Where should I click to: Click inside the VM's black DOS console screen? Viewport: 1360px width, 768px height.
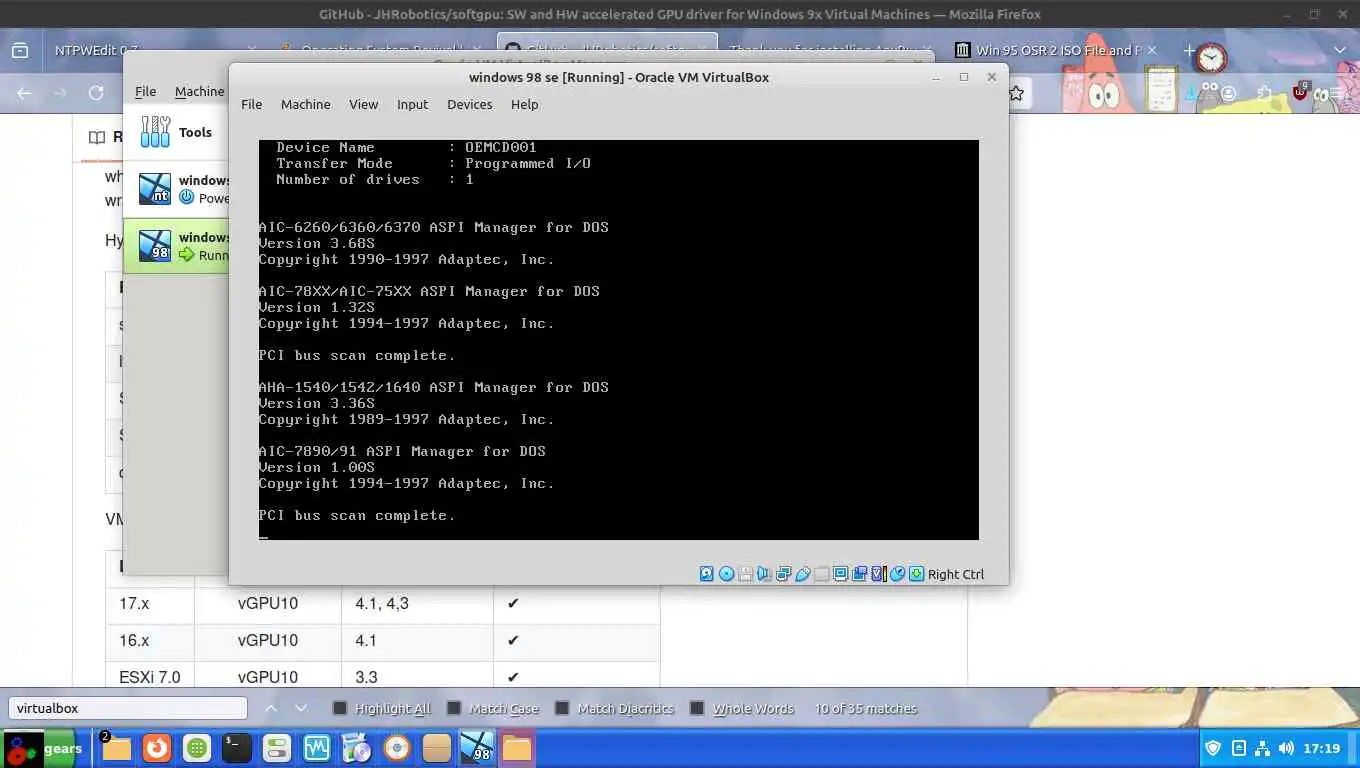coord(618,340)
